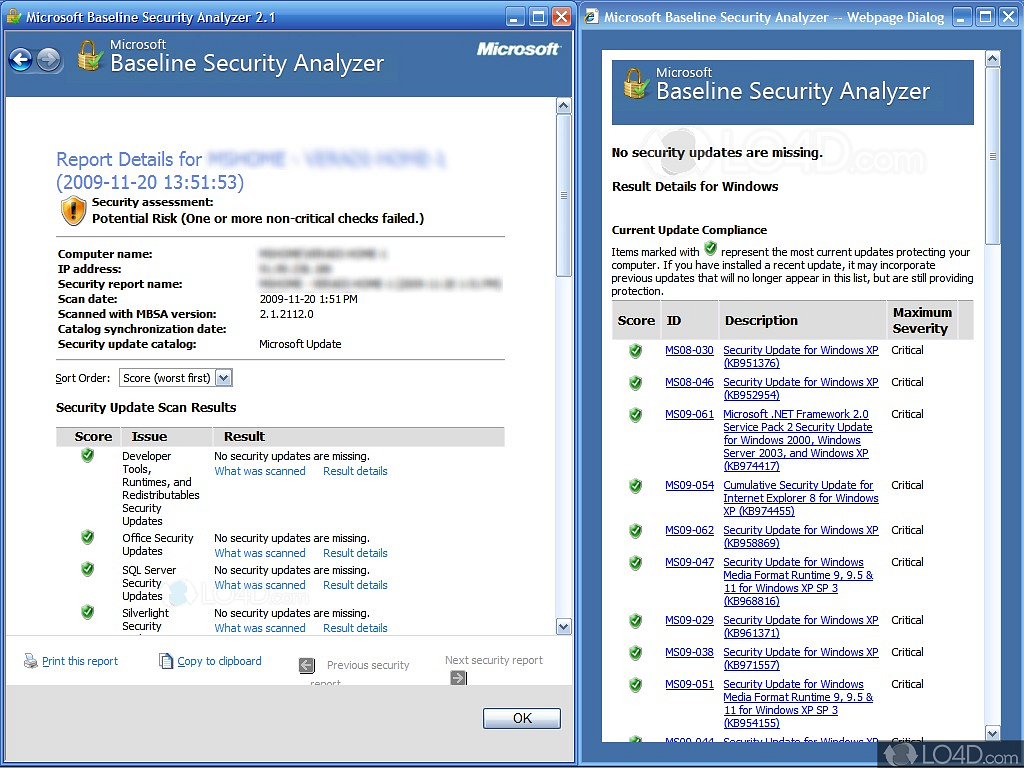Click the Next security report arrow icon
This screenshot has height=768, width=1024.
[458, 677]
